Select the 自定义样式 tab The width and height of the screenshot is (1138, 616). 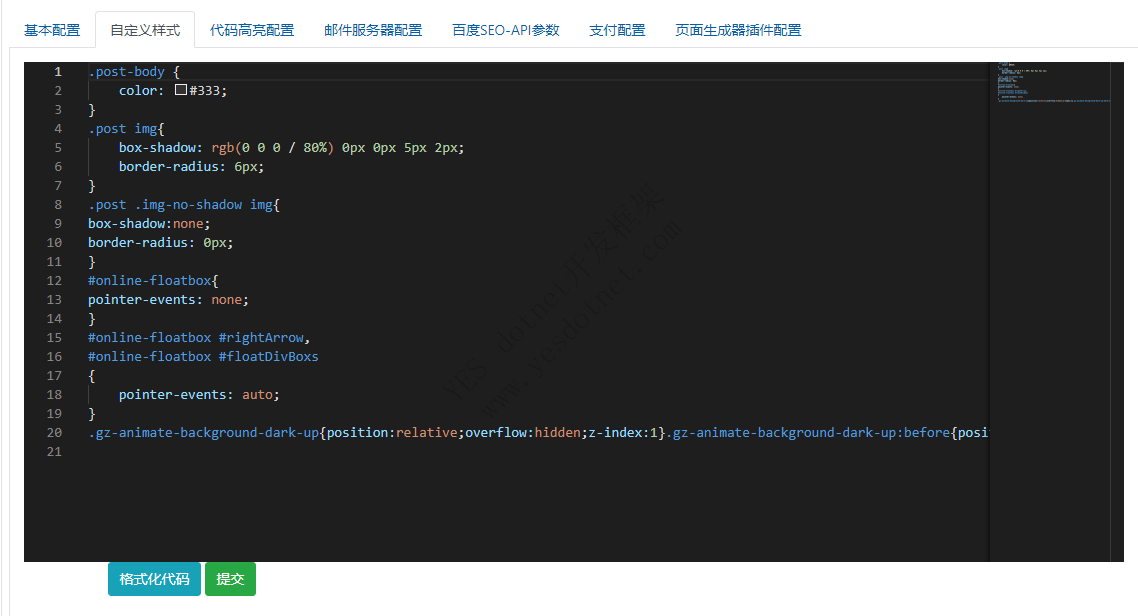145,30
